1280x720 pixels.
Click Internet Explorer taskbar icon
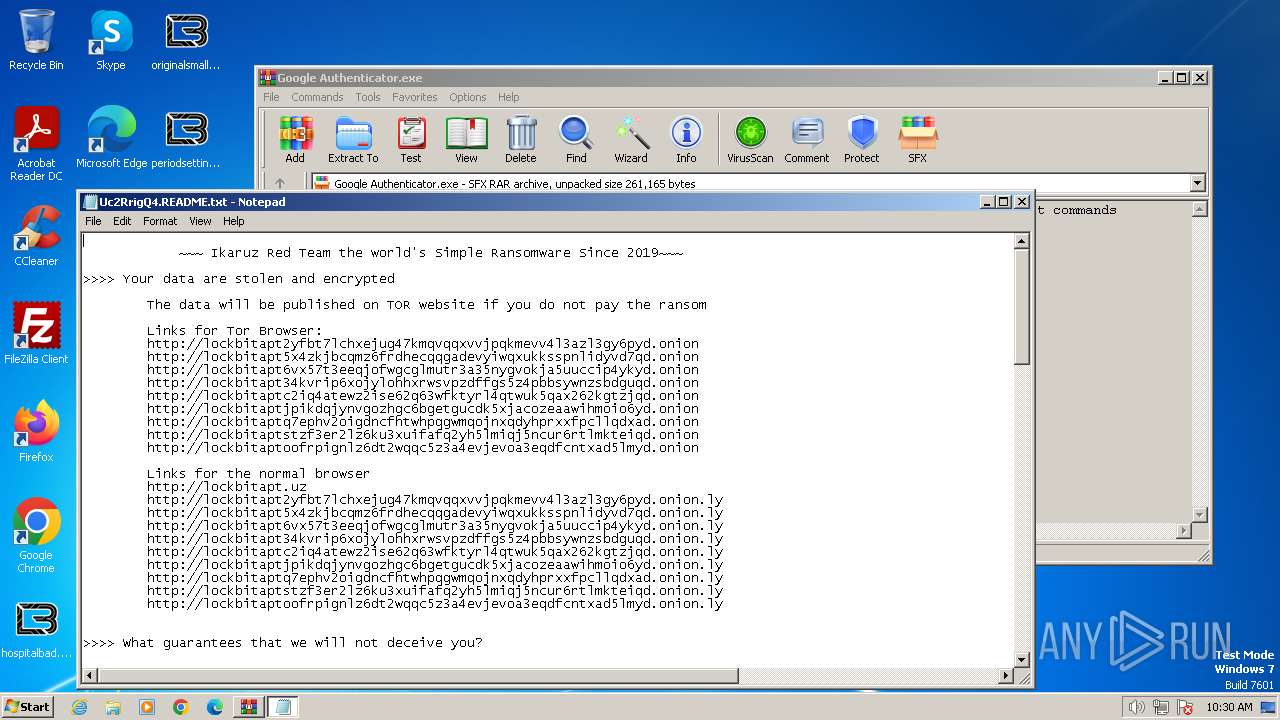pos(79,707)
